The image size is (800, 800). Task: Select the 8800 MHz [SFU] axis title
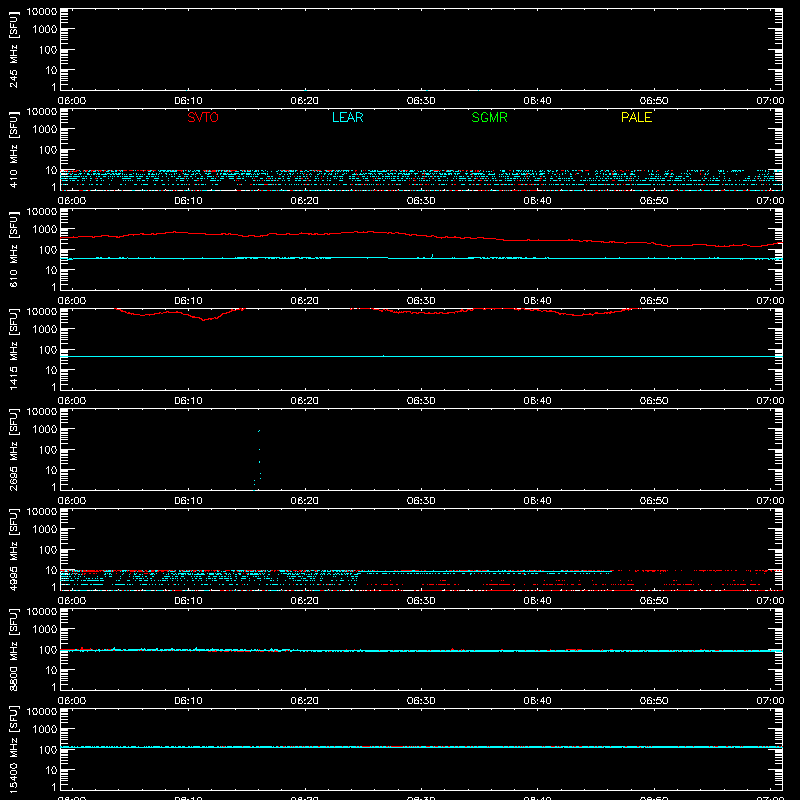13,649
